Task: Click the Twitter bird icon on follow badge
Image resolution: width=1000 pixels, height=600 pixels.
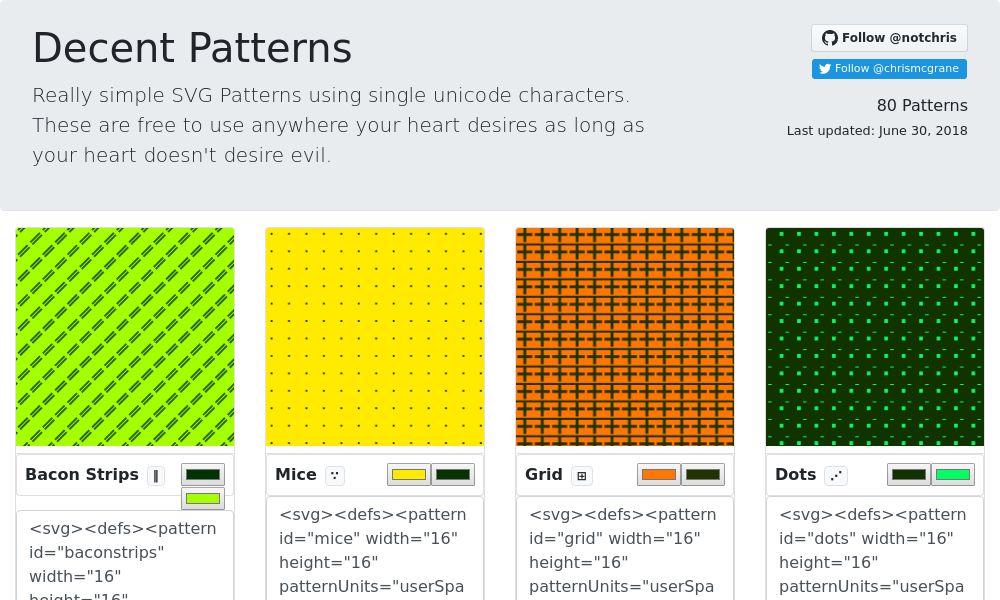Action: click(825, 69)
